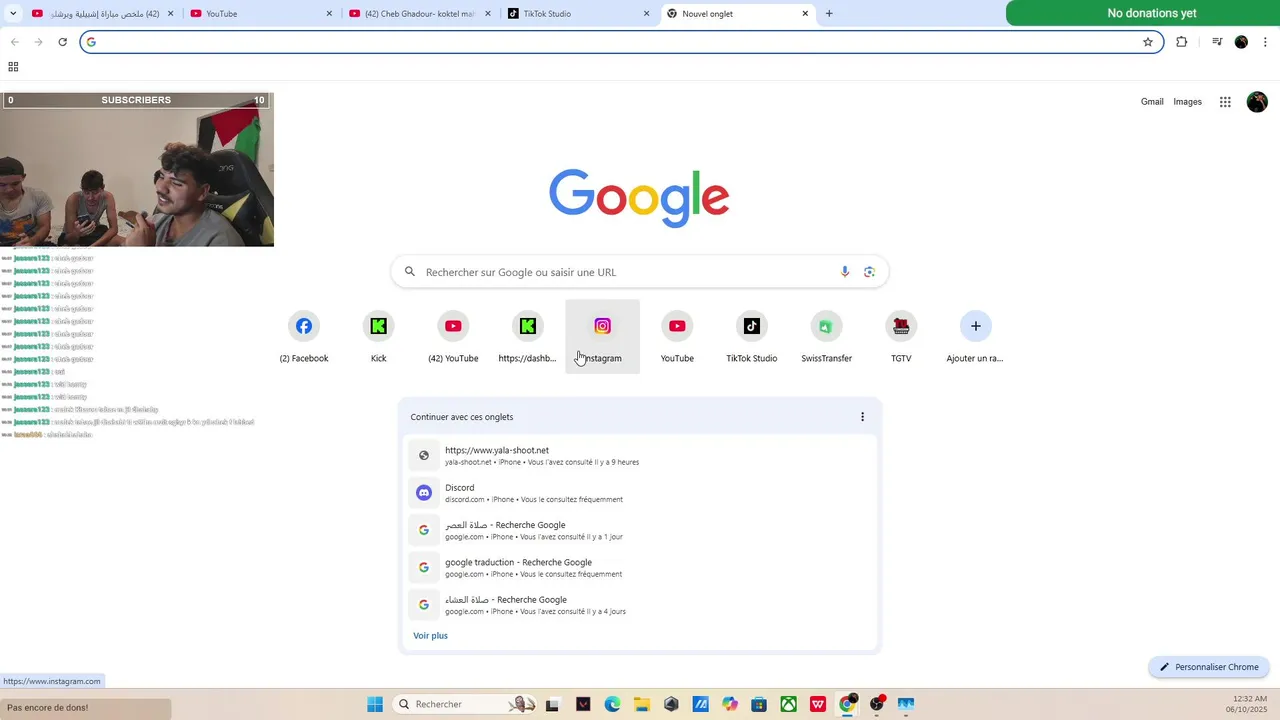Open the Windows Start menu

pyautogui.click(x=375, y=704)
